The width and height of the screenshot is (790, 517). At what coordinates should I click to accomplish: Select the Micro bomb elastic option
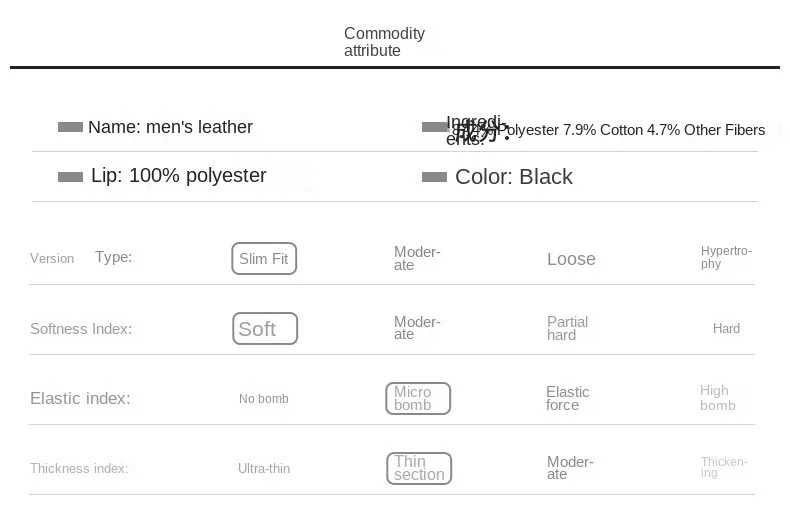pos(418,398)
